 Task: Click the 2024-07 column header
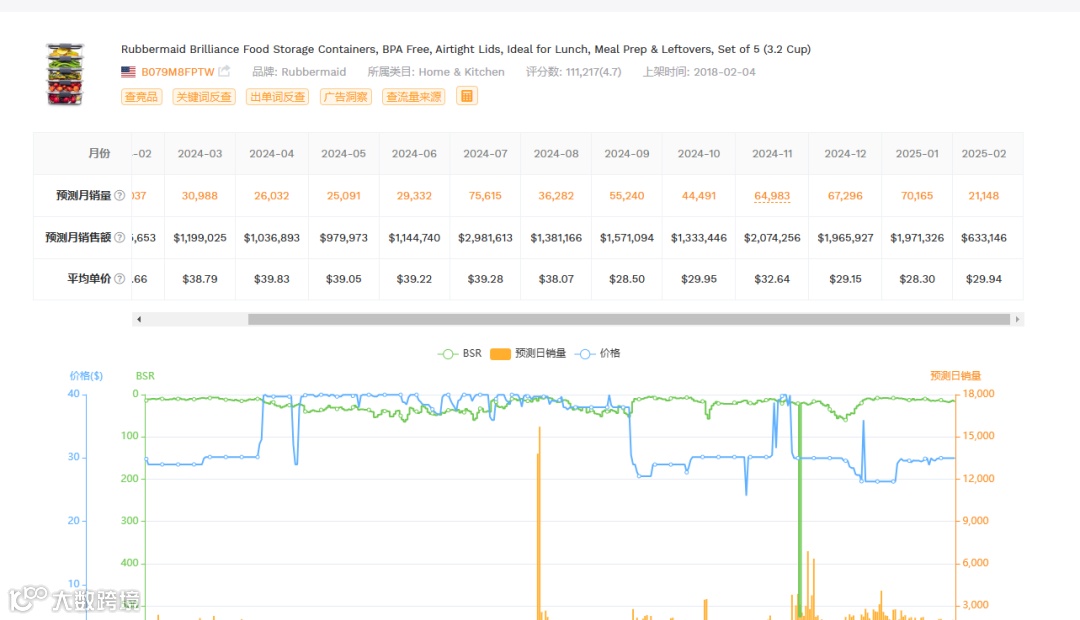point(486,154)
